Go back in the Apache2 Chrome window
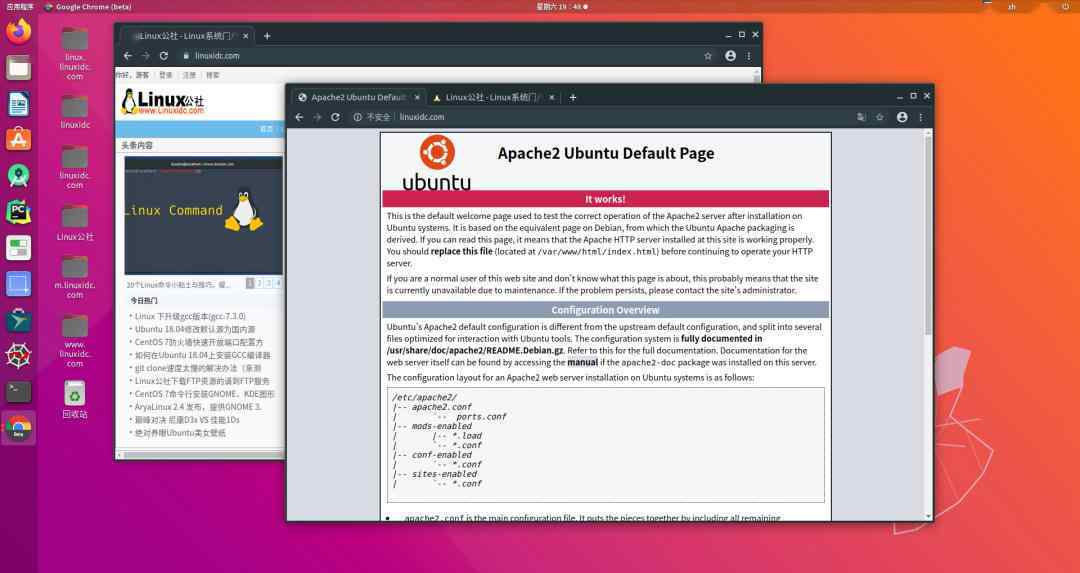This screenshot has width=1080, height=573. click(299, 117)
